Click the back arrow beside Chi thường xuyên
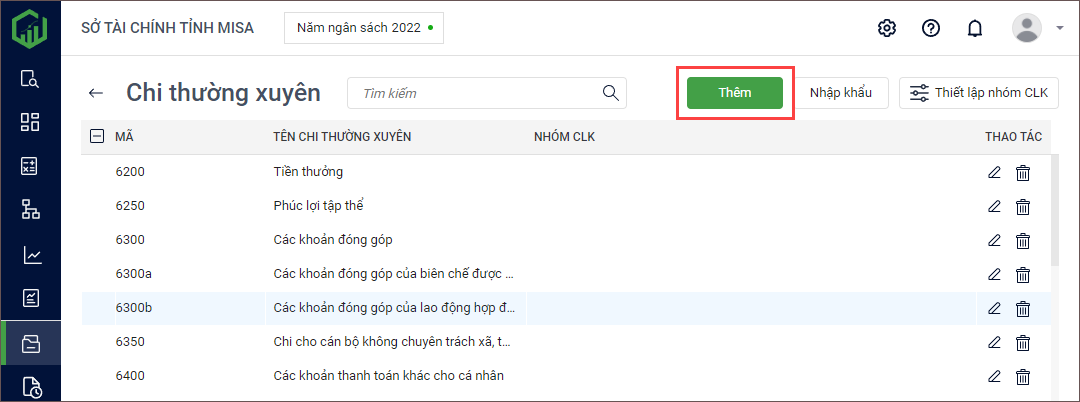 click(96, 93)
